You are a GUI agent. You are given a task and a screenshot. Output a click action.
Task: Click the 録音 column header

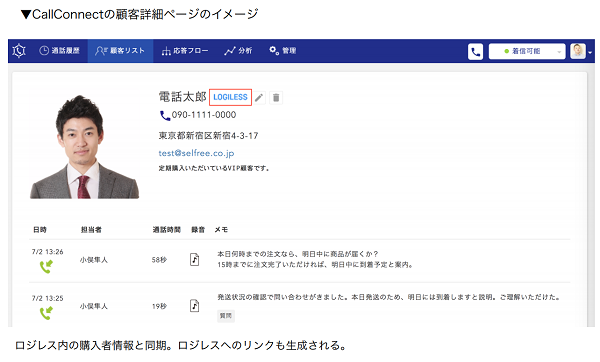tap(198, 230)
